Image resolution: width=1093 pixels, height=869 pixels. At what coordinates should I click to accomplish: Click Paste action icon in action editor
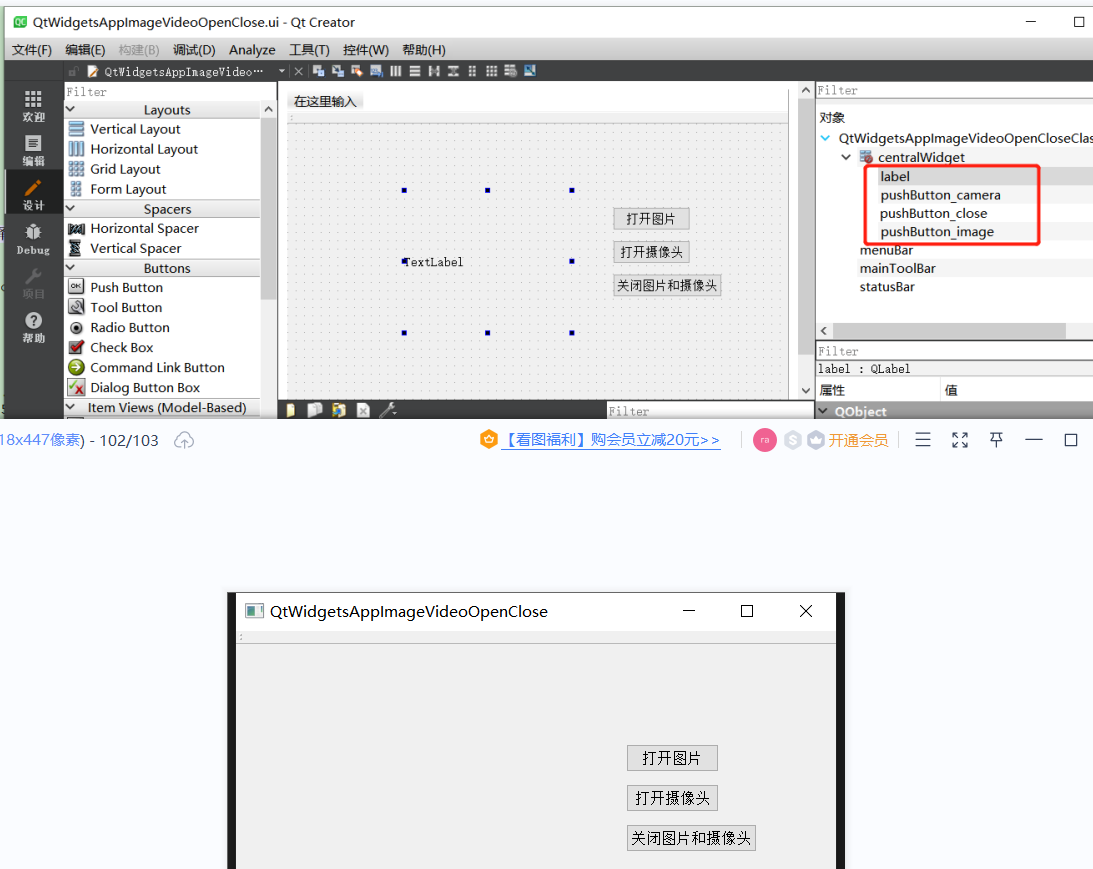(x=339, y=410)
